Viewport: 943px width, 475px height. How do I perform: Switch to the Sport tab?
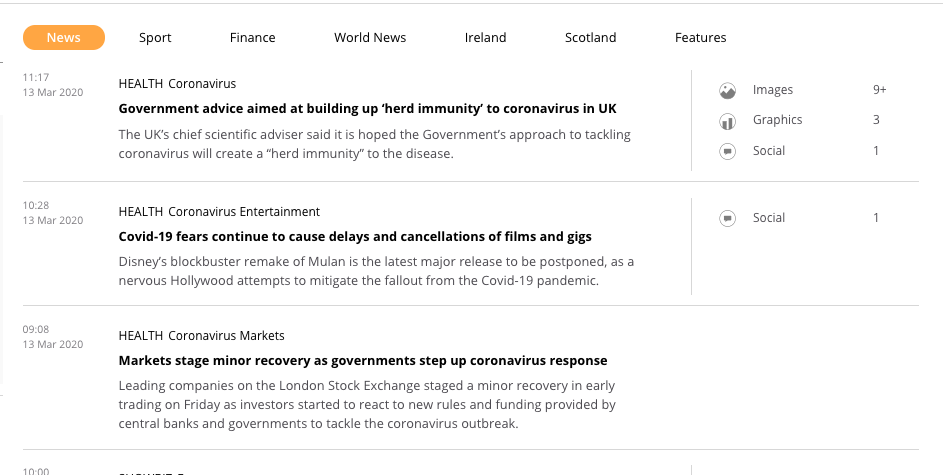[x=155, y=38]
